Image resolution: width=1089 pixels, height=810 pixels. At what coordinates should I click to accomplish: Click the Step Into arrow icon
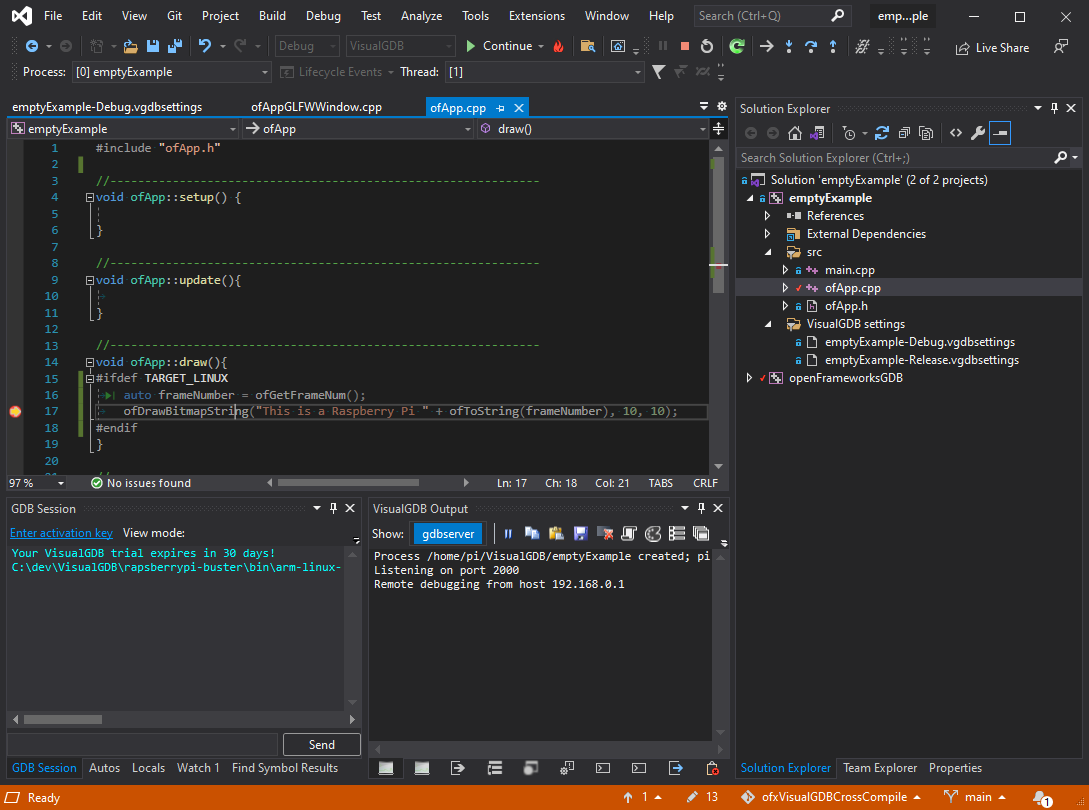coord(789,47)
